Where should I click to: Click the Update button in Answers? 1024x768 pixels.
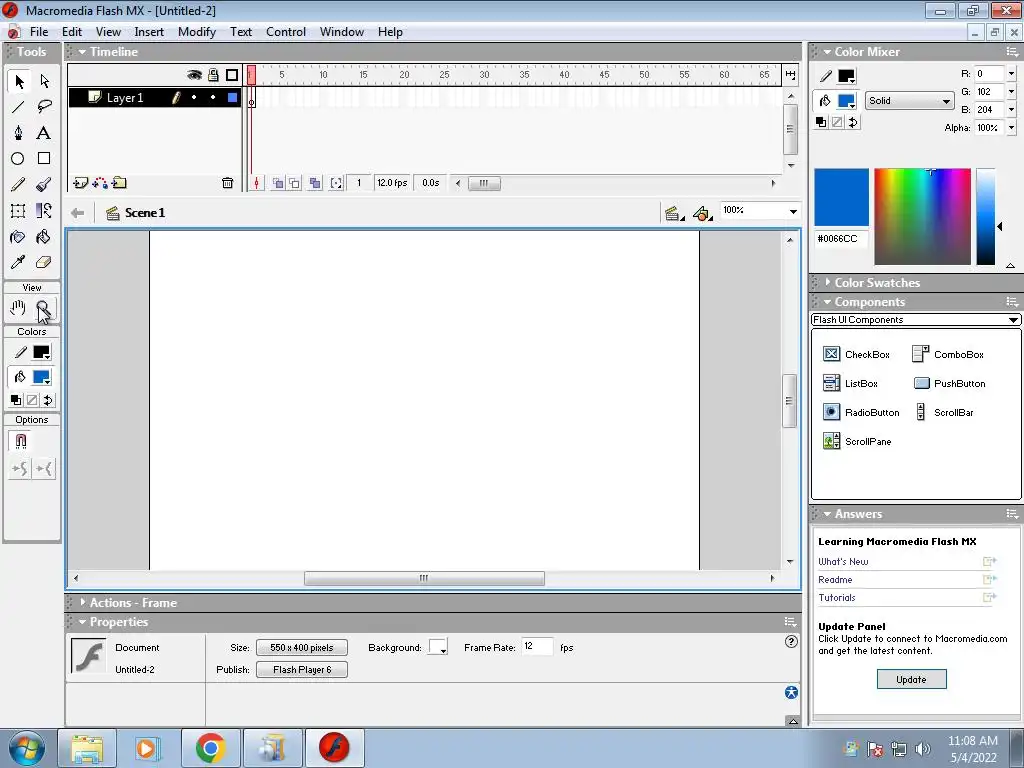click(x=911, y=679)
